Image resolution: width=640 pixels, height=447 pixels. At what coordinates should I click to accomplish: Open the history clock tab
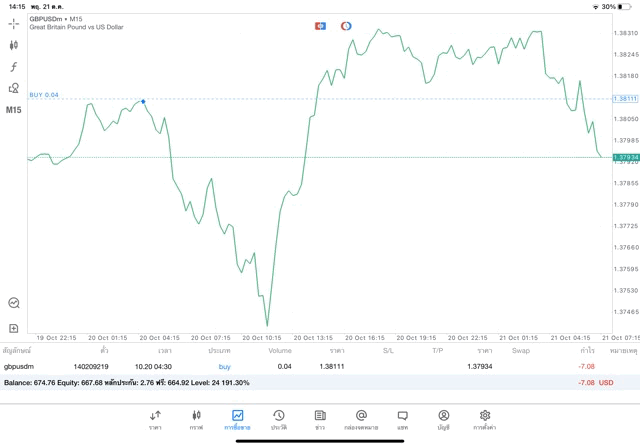point(278,419)
